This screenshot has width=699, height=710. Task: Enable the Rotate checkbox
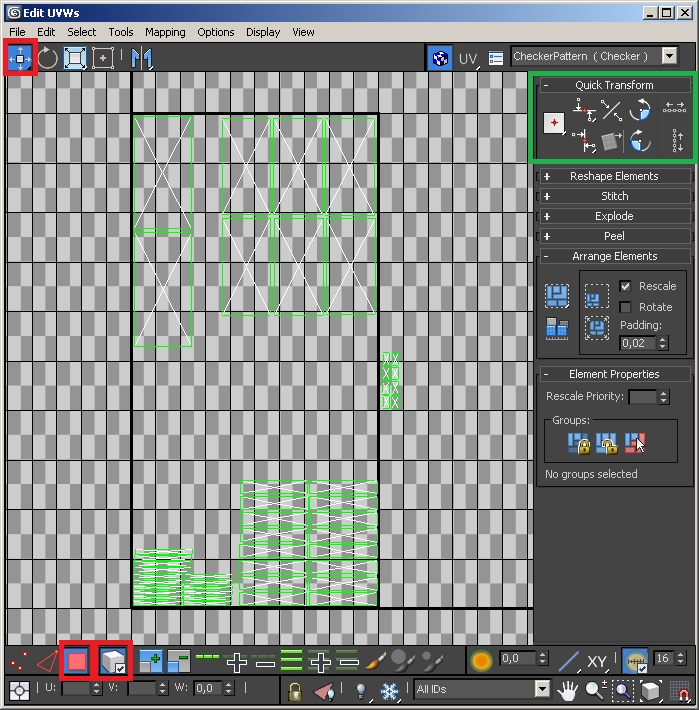(625, 307)
